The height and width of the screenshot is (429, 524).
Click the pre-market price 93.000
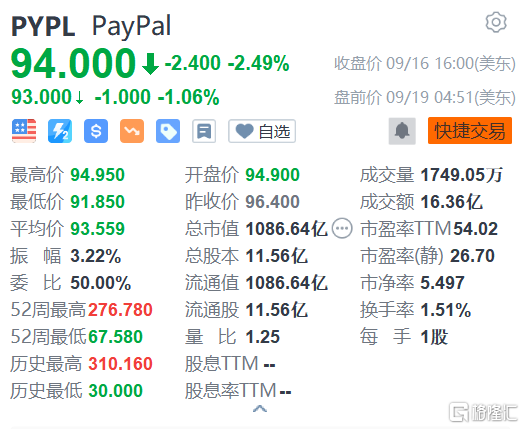point(41,97)
